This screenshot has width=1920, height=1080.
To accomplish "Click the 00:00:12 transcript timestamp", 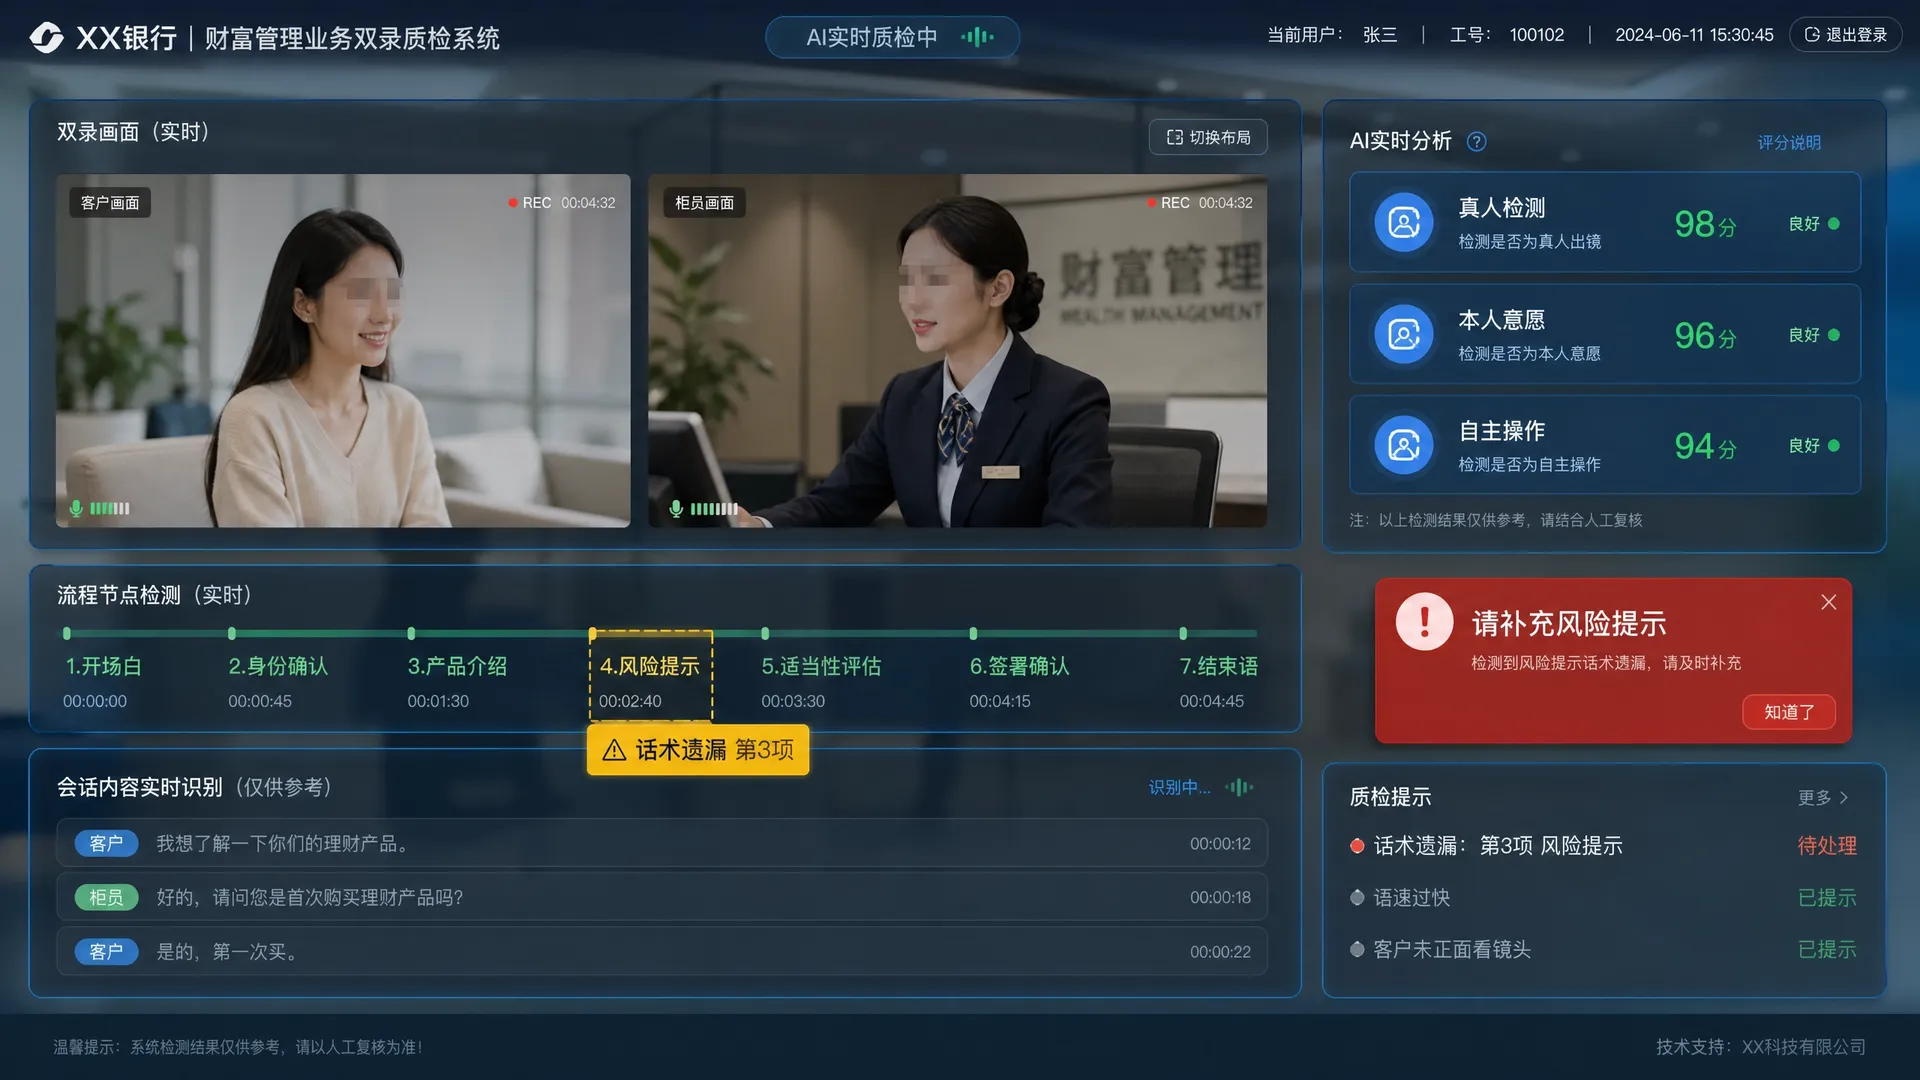I will [x=1220, y=844].
